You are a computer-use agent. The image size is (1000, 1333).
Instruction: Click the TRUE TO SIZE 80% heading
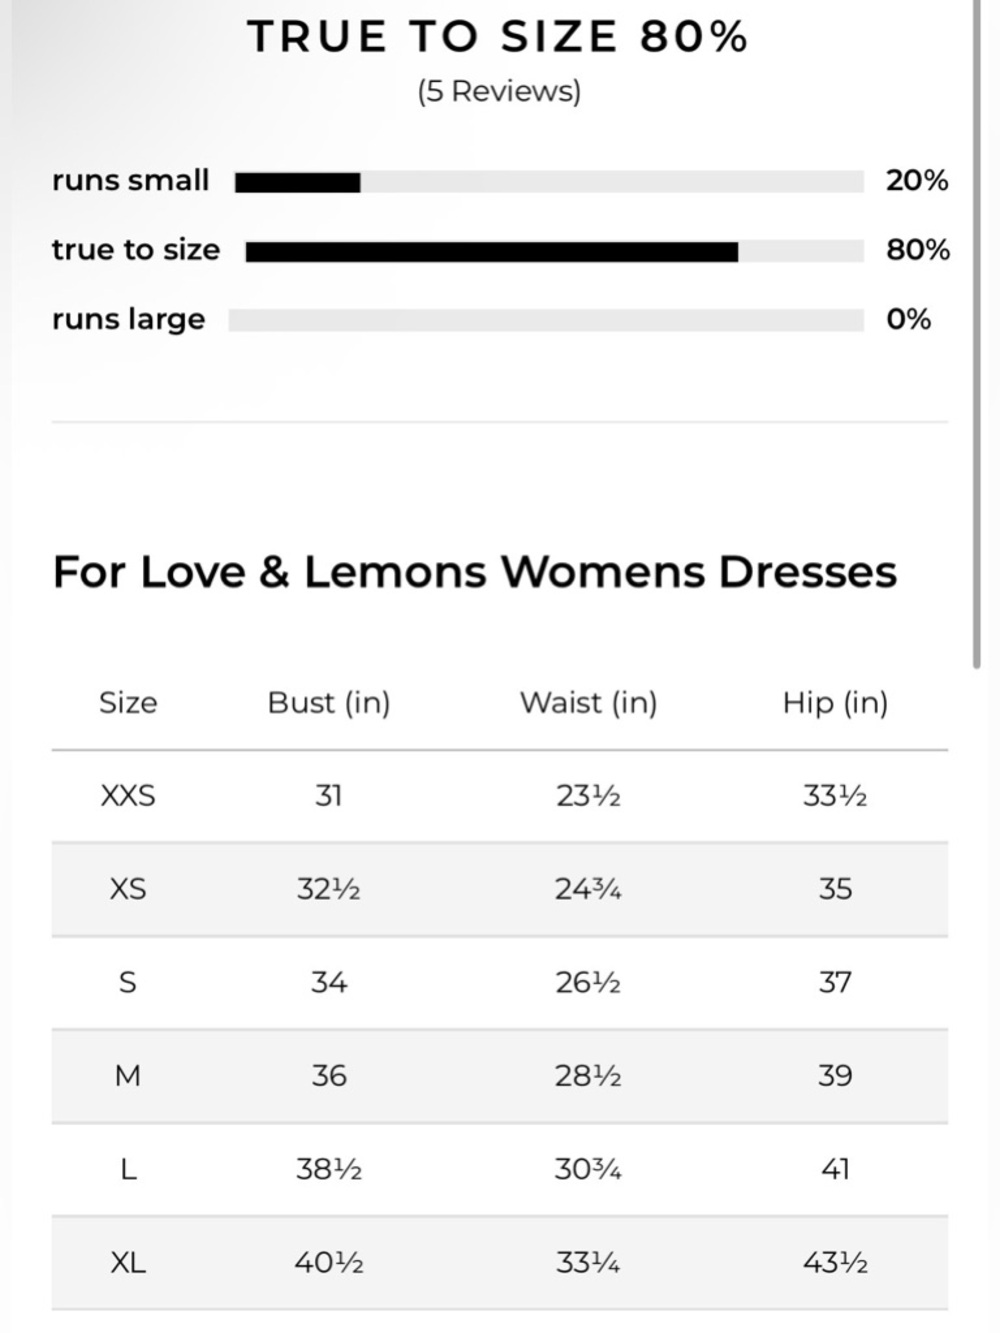click(498, 37)
